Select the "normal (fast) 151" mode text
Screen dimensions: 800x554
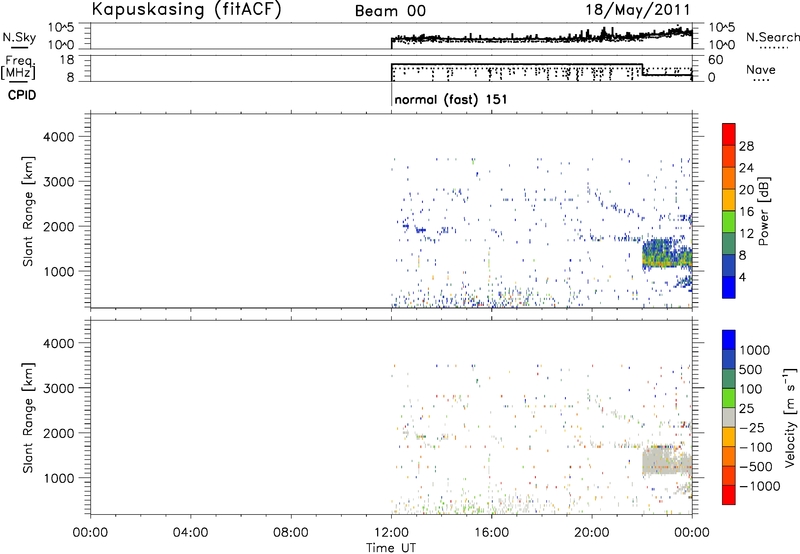tap(451, 99)
